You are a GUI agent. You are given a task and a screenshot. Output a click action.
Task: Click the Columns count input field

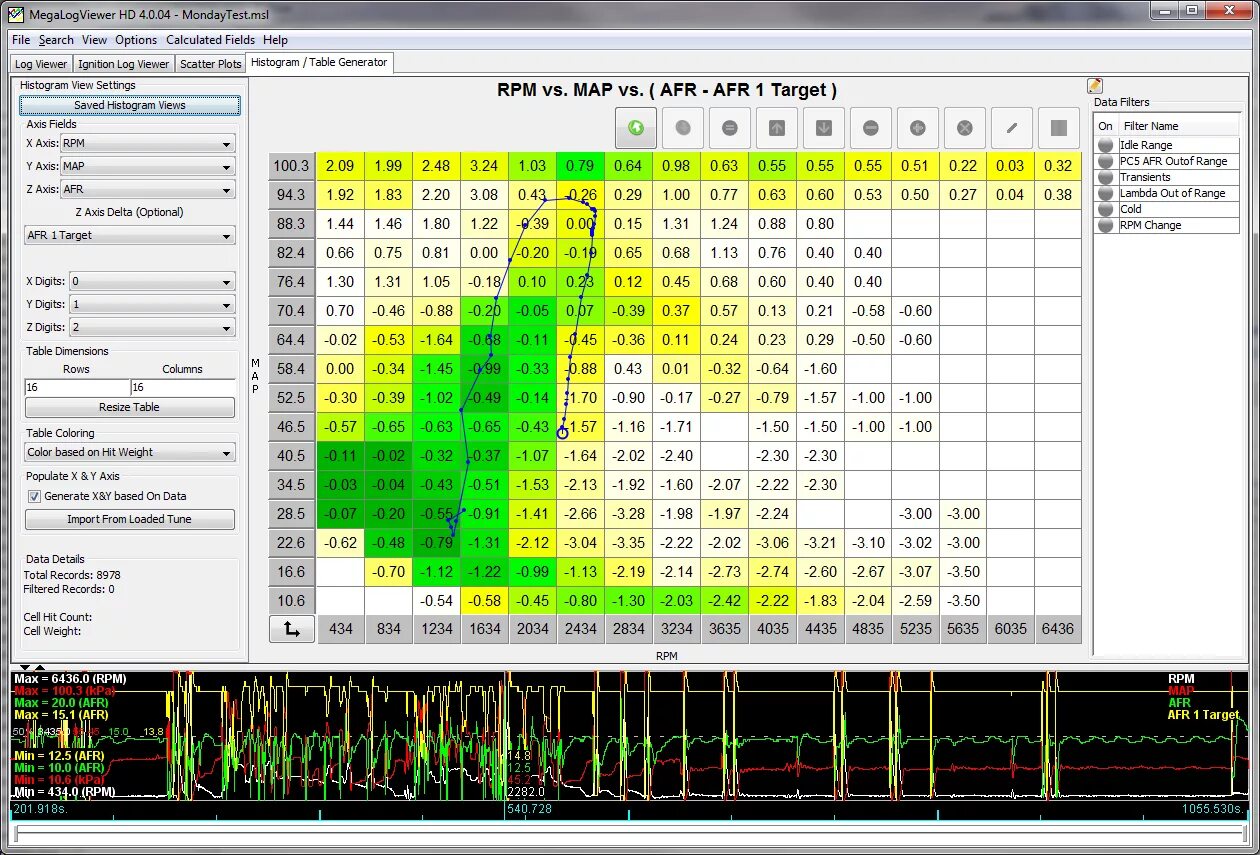click(x=183, y=387)
